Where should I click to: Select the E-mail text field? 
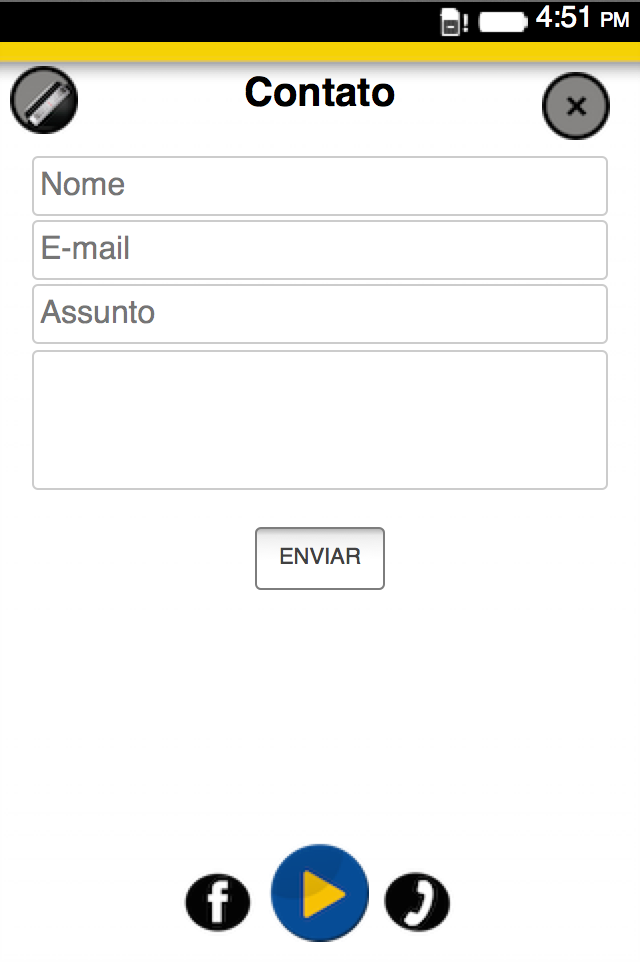[320, 250]
